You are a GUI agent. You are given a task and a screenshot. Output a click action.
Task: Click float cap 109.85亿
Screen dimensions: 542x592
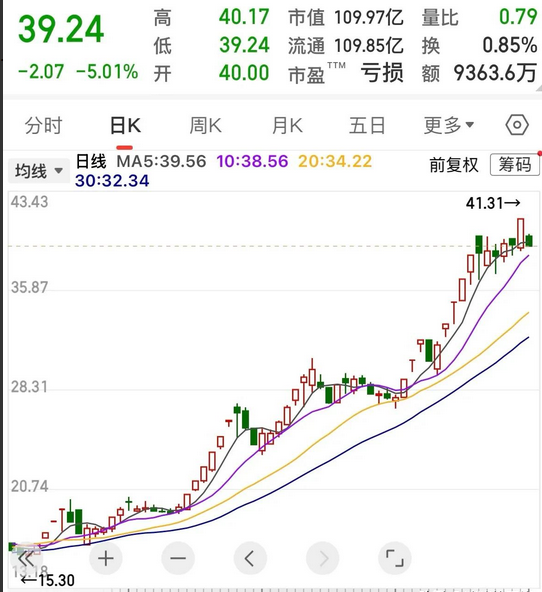tap(369, 45)
